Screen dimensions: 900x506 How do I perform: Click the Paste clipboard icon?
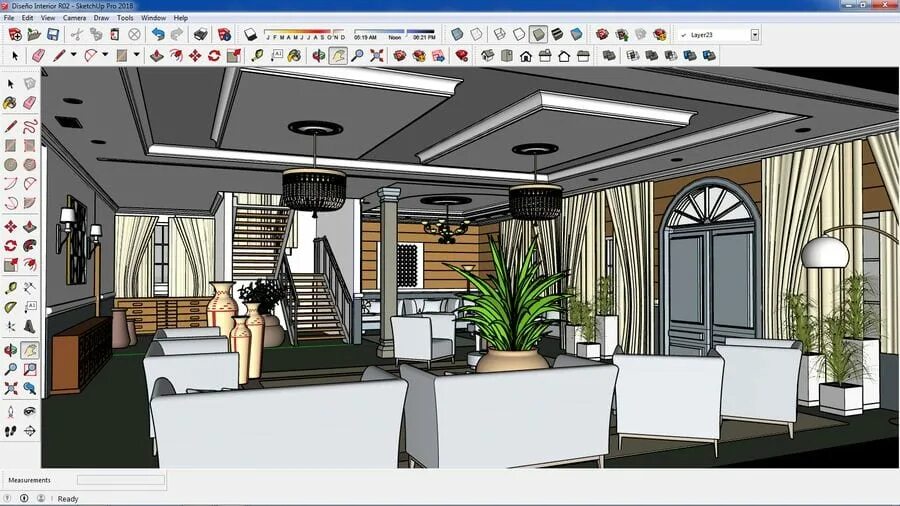(x=115, y=34)
